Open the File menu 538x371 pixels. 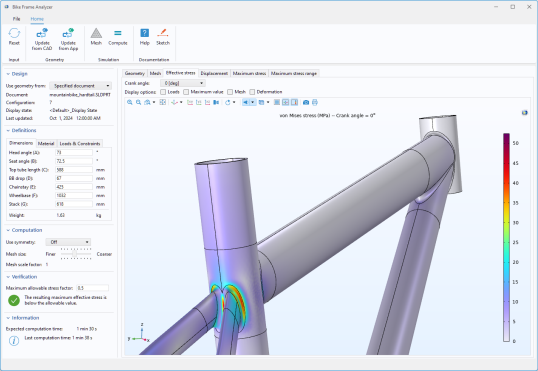[16, 19]
